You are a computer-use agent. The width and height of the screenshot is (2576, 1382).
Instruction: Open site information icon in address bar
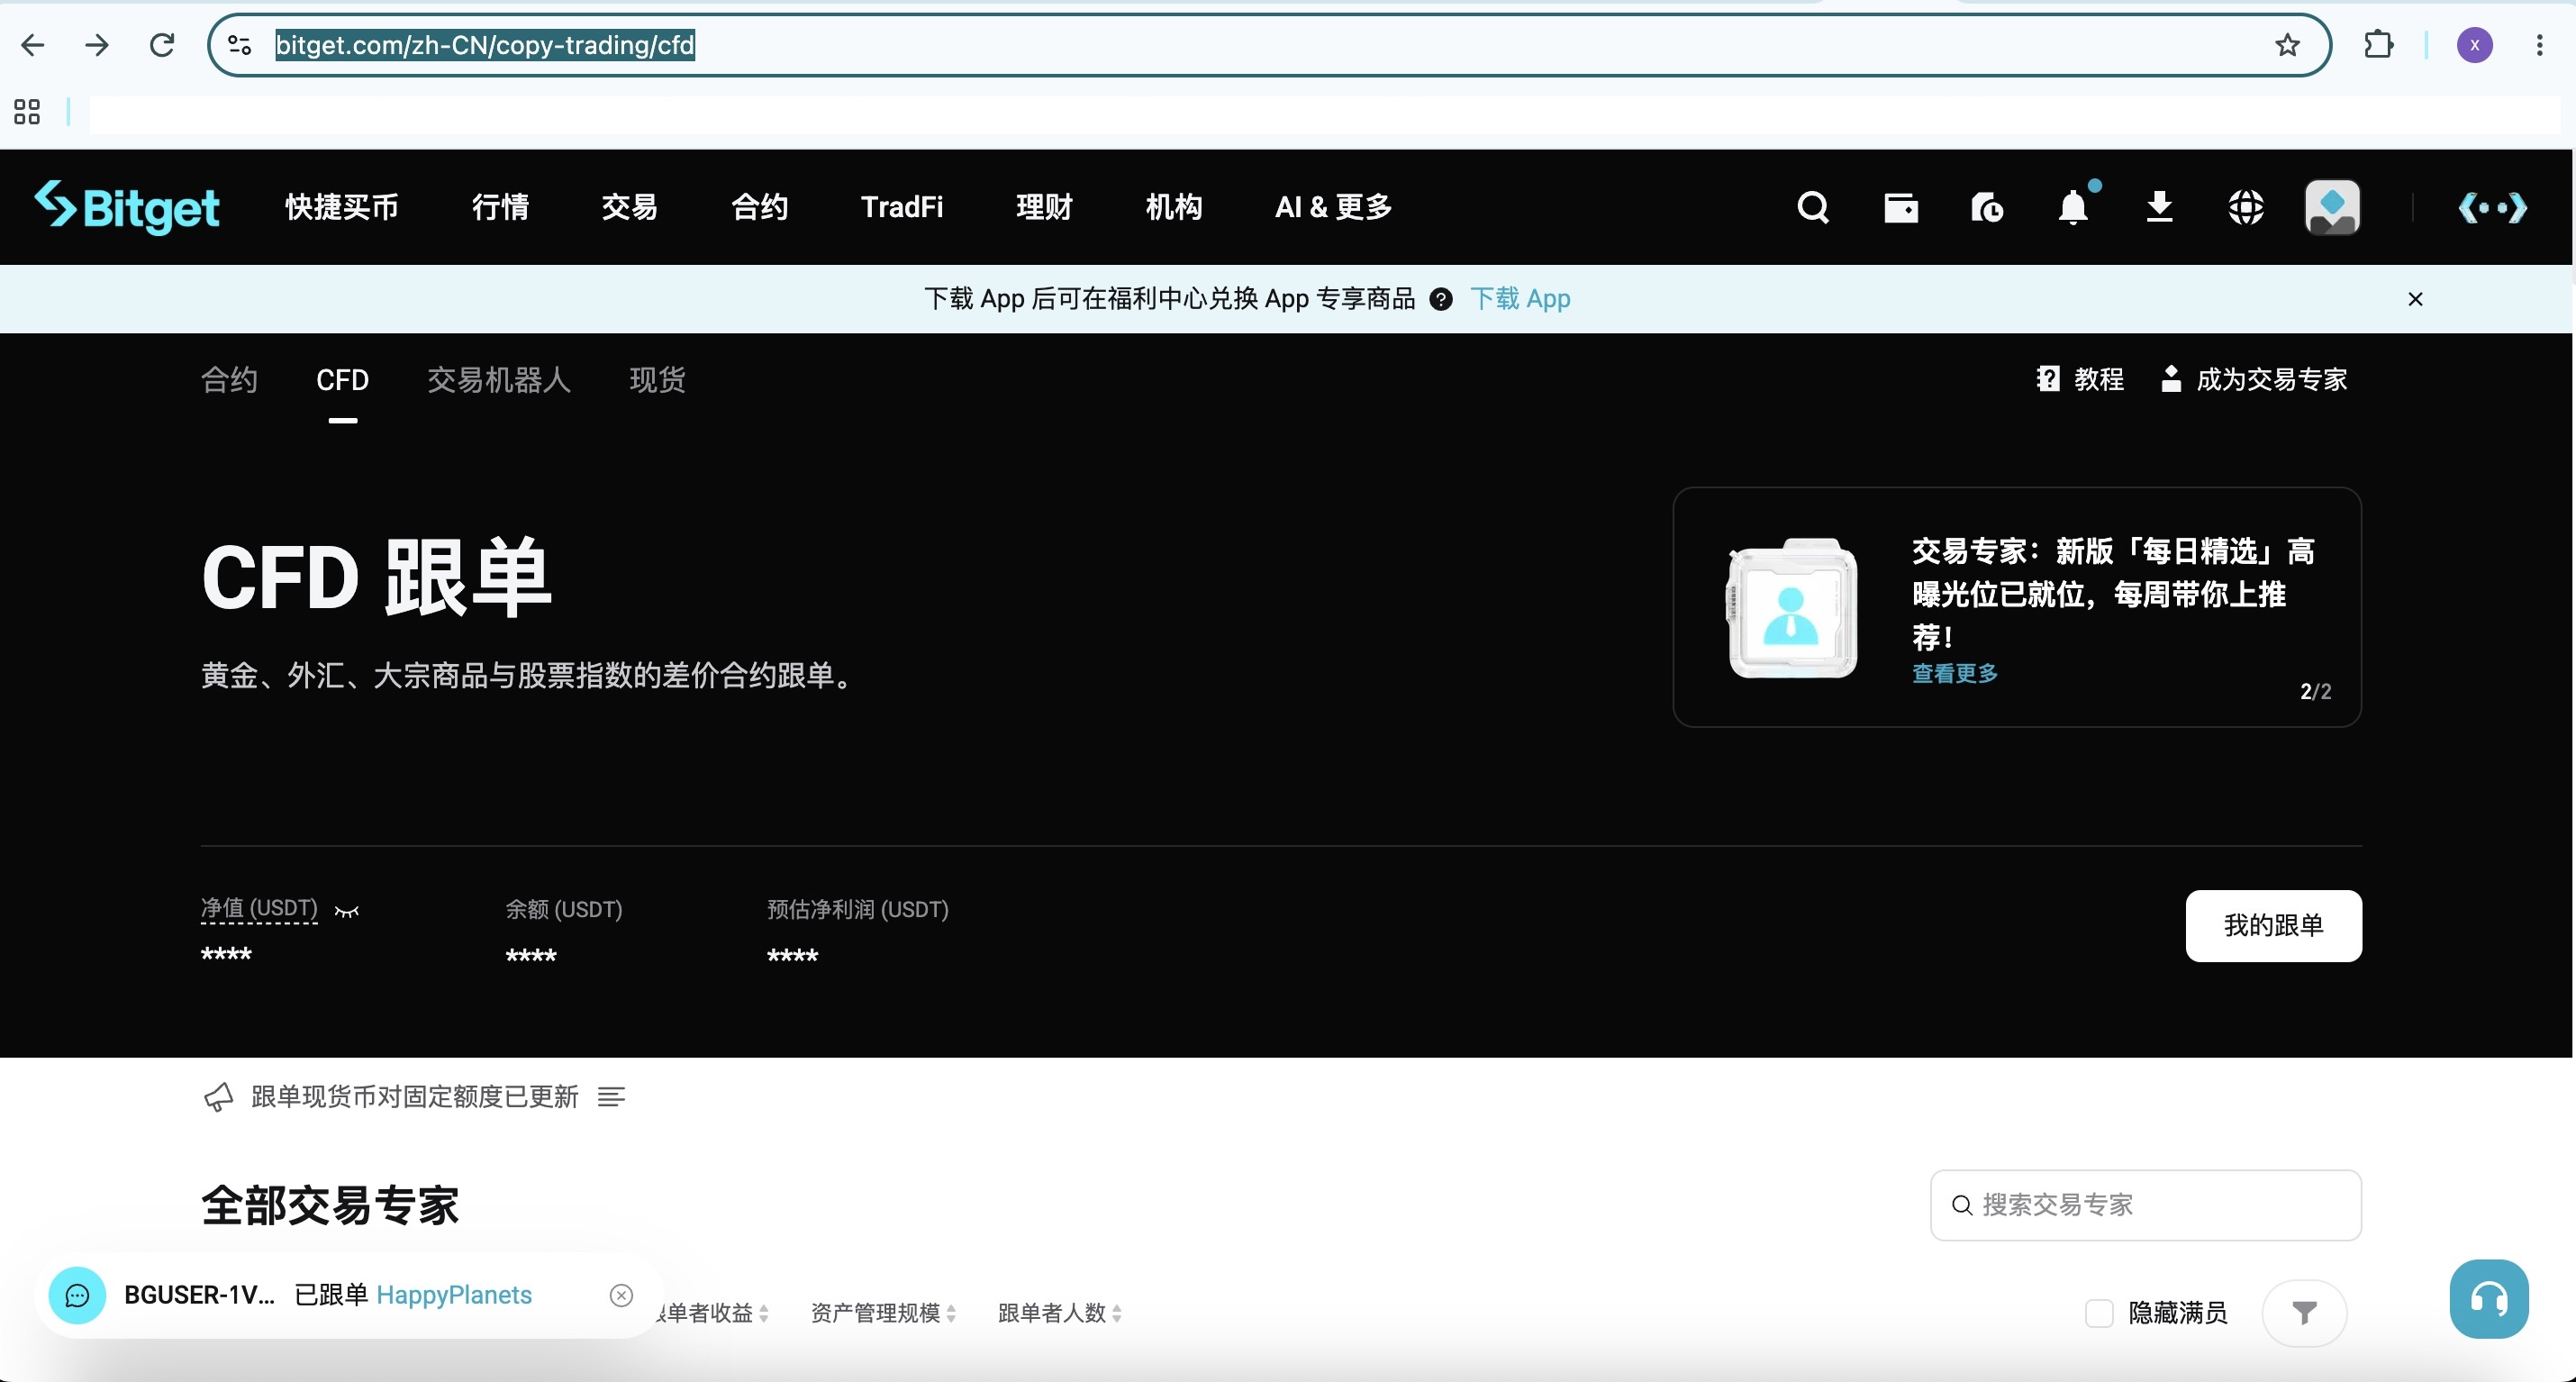240,45
